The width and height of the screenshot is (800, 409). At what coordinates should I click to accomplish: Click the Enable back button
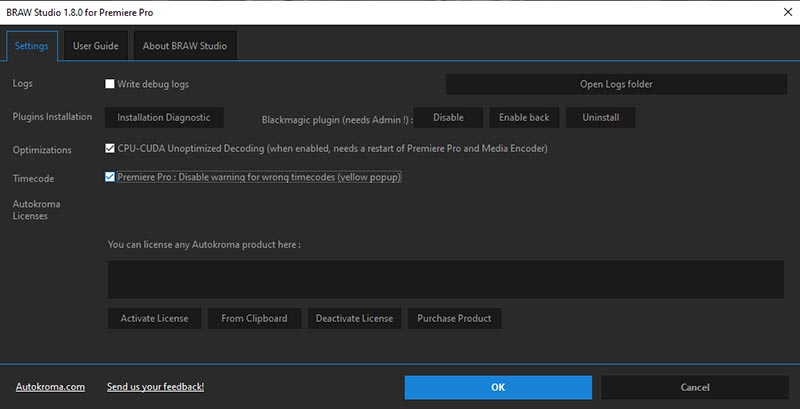(524, 117)
